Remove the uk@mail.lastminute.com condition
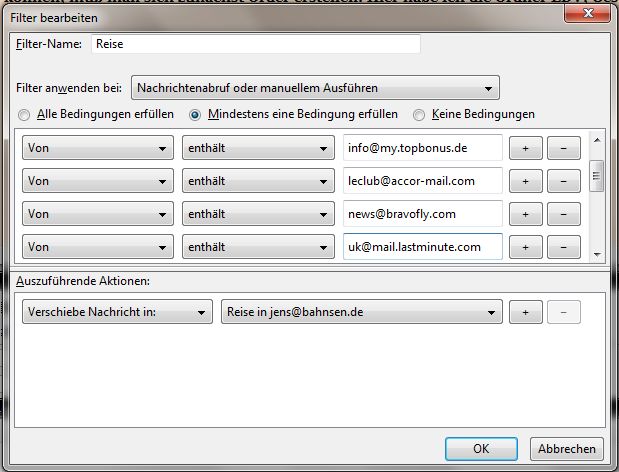 coord(564,247)
